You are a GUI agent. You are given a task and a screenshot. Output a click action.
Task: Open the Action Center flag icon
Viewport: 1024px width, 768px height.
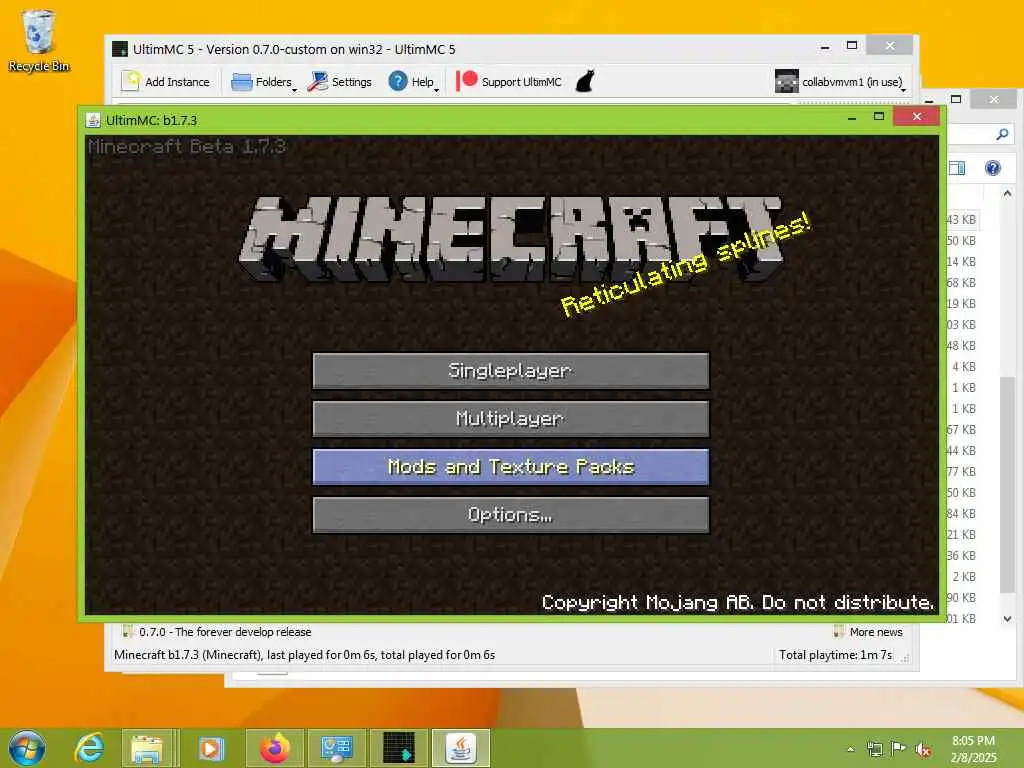click(x=899, y=748)
